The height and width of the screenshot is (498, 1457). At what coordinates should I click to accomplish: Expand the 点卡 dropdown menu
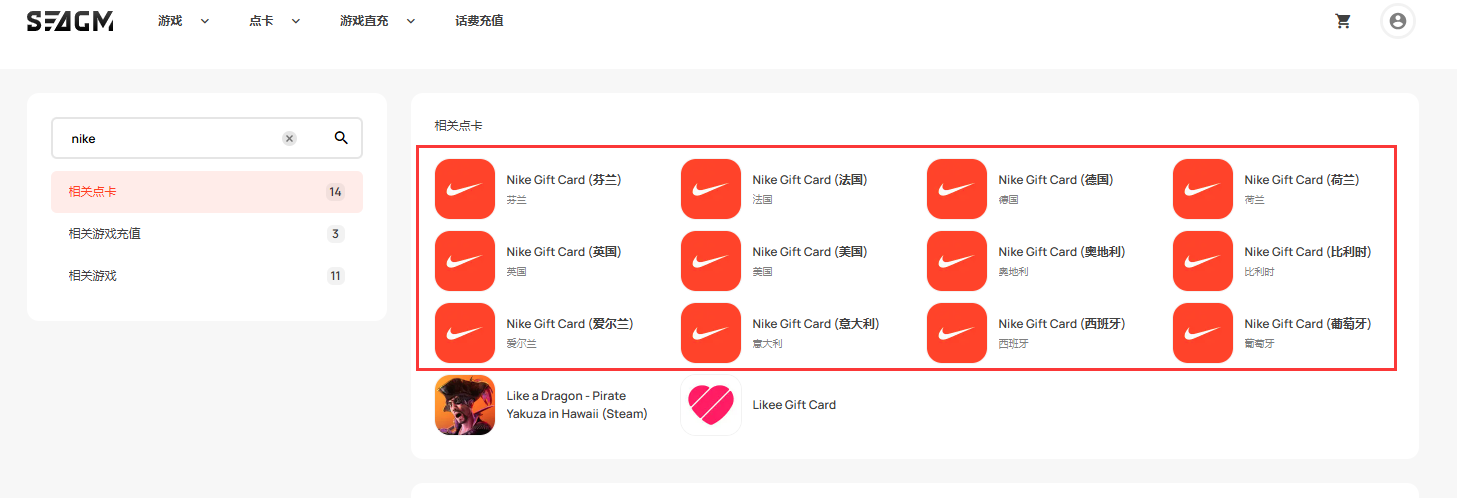coord(274,21)
